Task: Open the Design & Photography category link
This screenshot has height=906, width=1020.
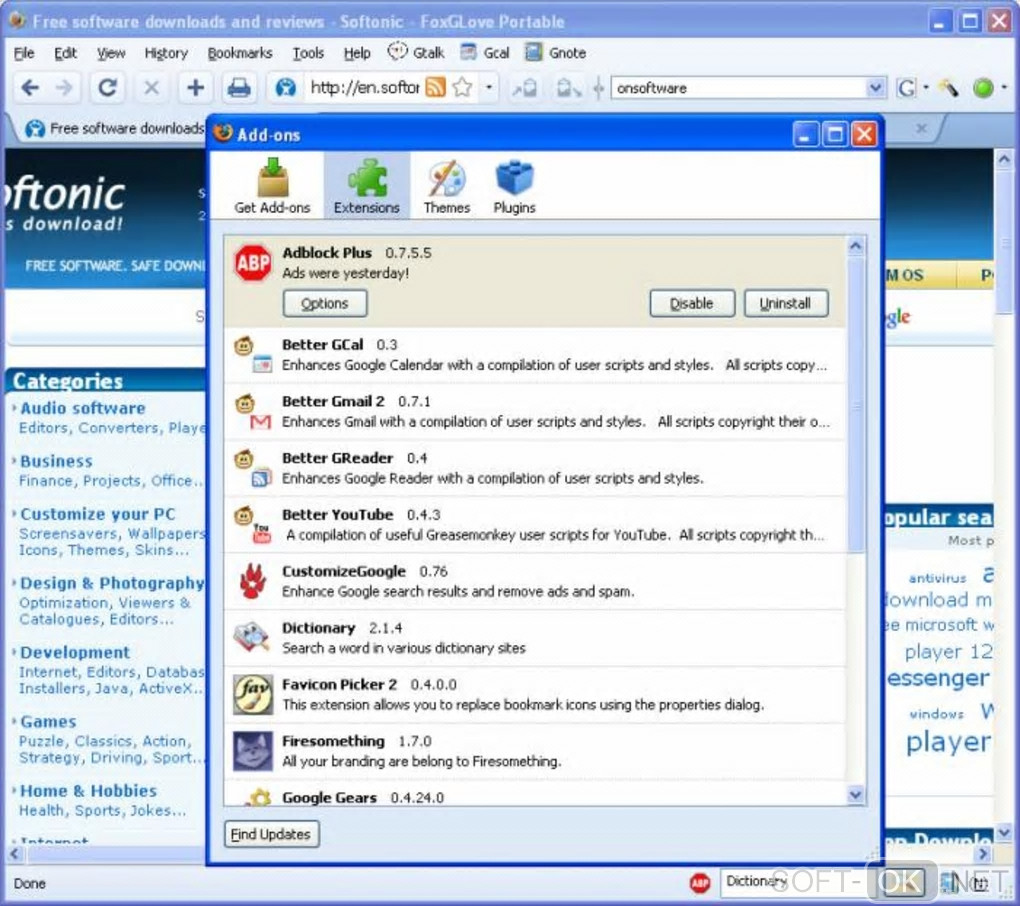Action: click(x=112, y=583)
